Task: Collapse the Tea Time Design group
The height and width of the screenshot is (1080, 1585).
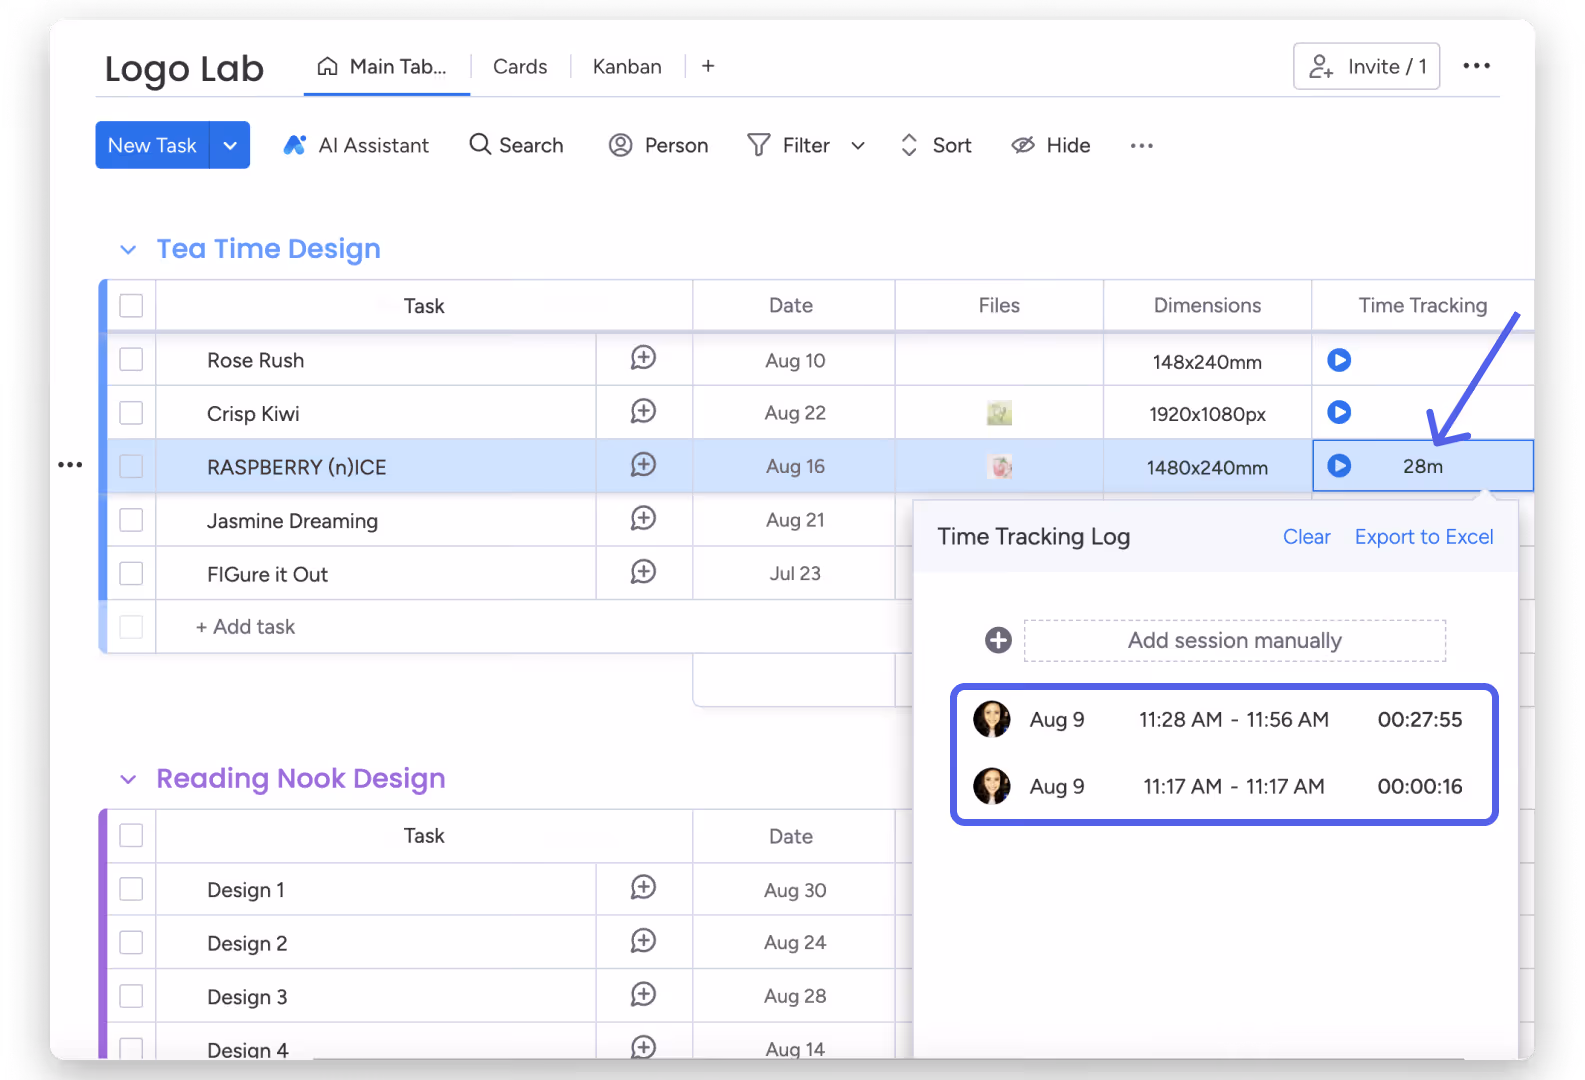Action: [128, 249]
